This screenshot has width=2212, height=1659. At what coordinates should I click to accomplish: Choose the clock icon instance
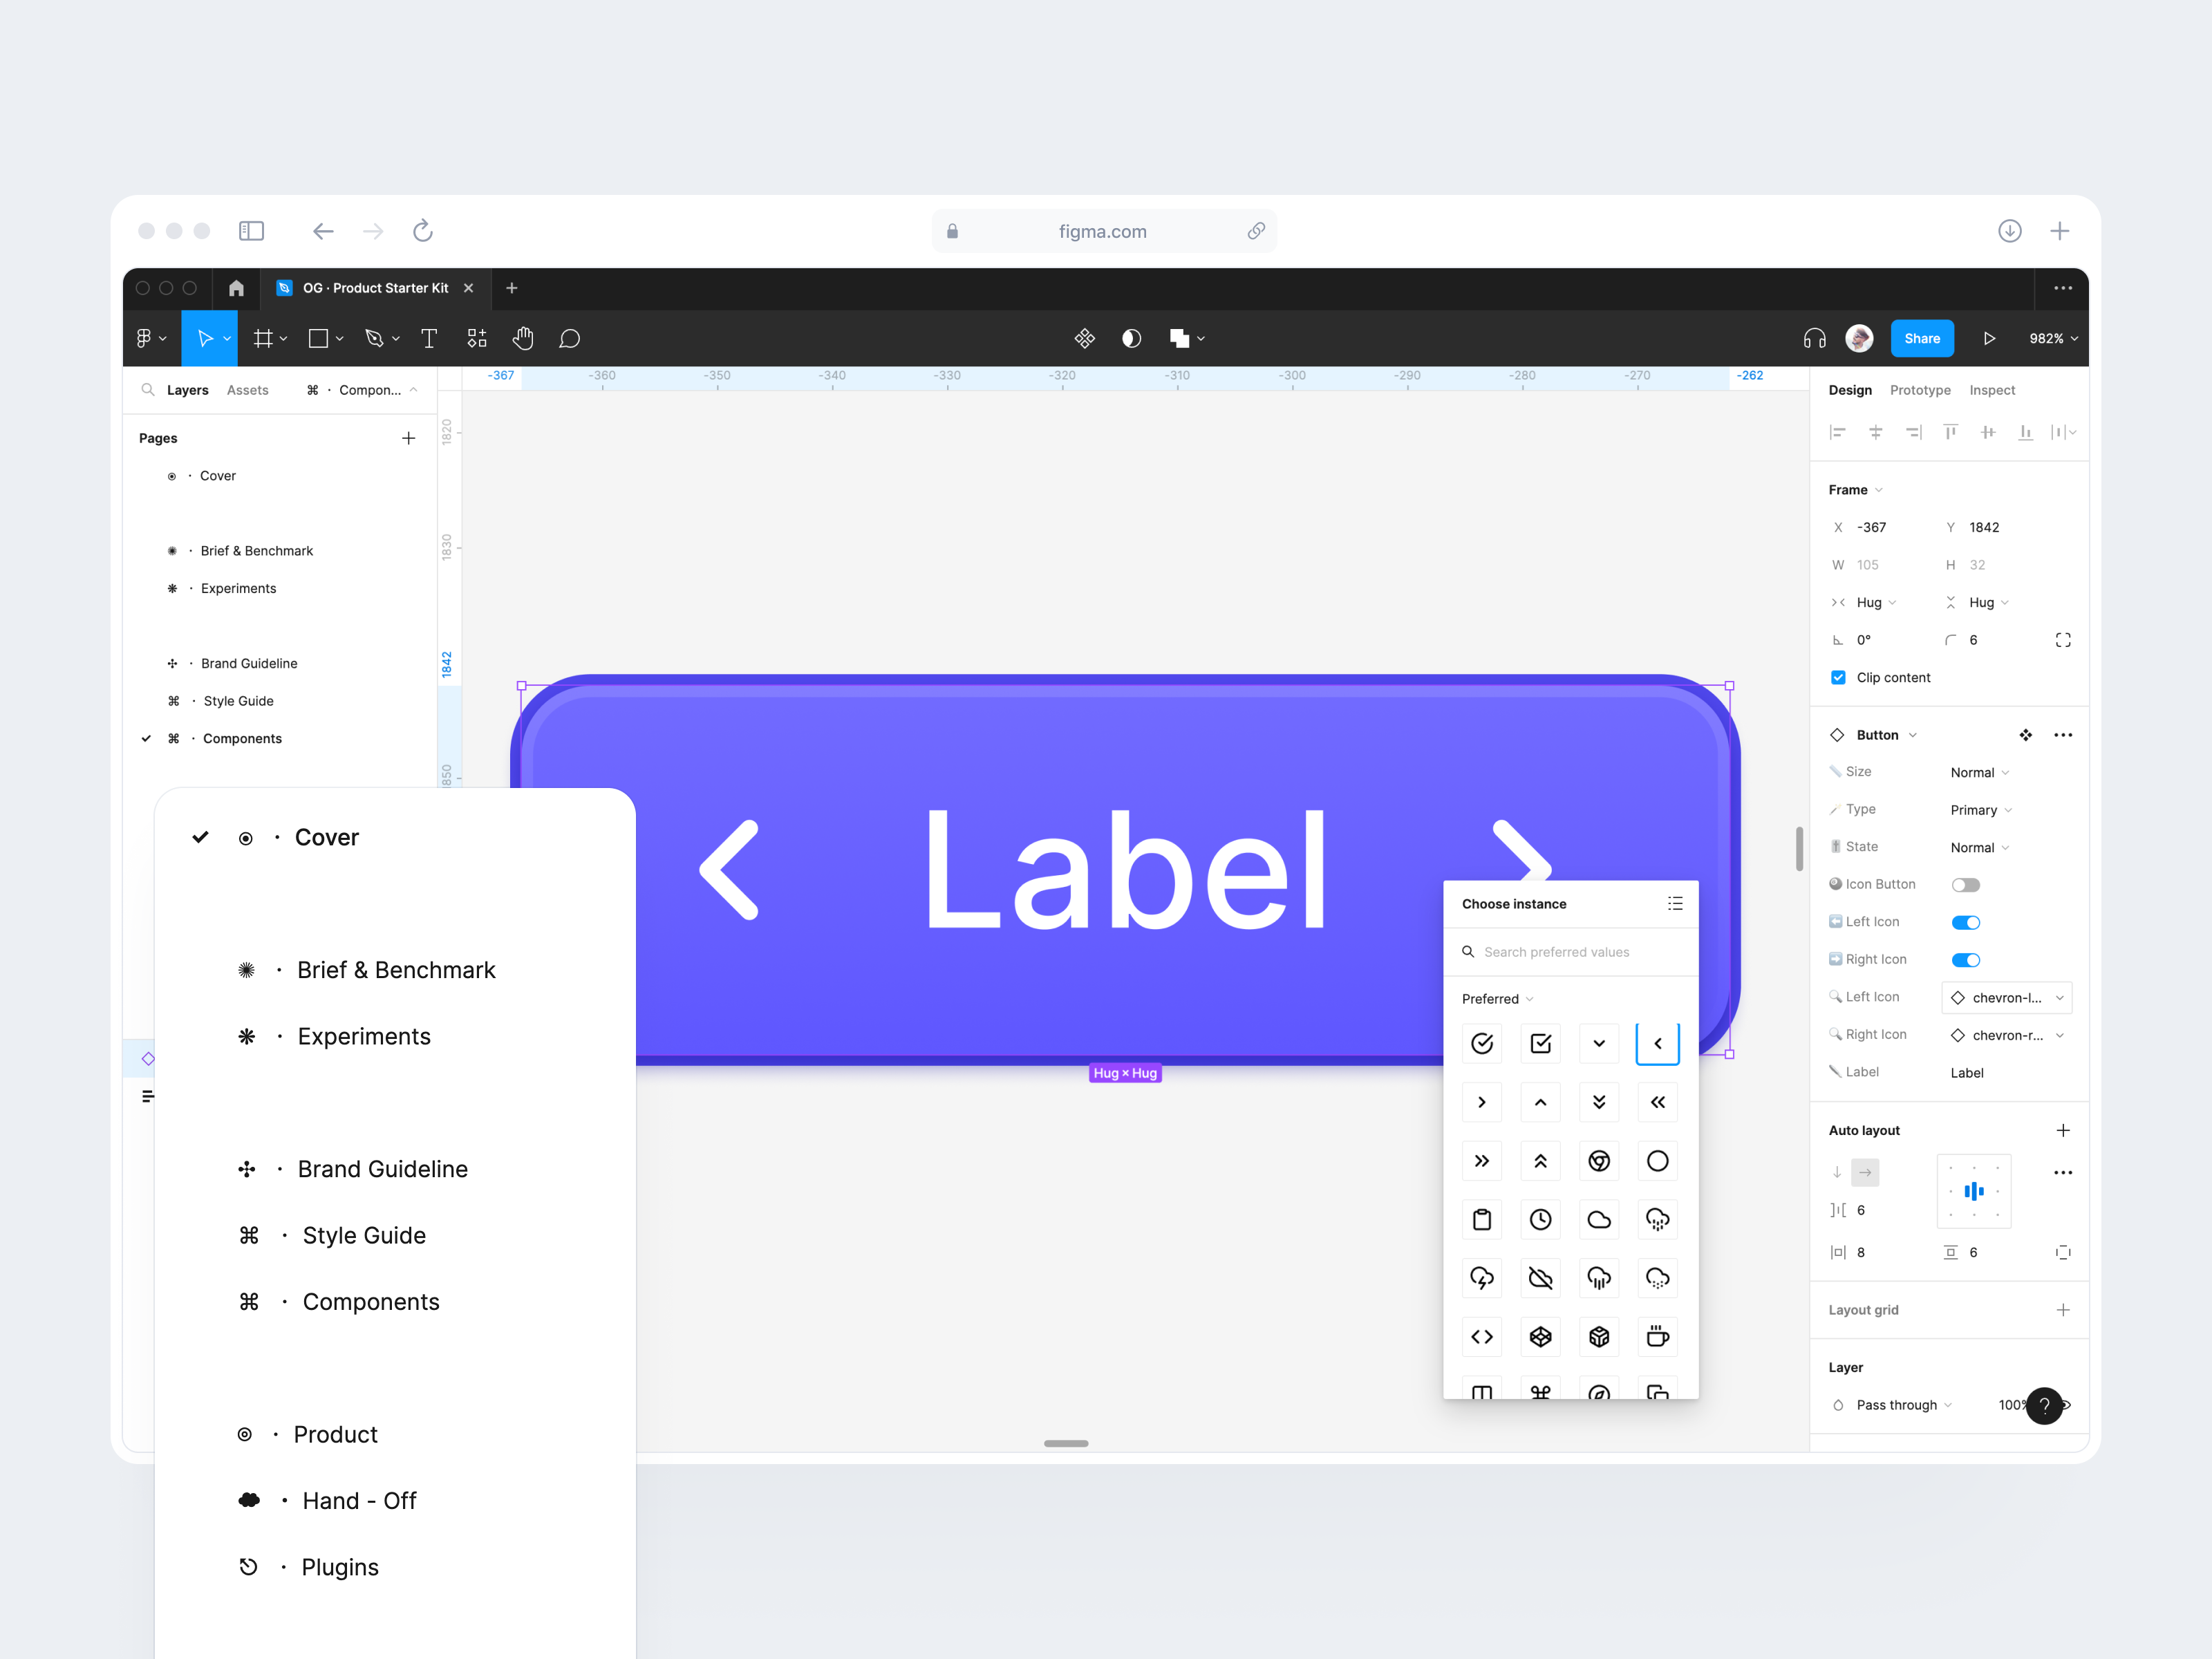(x=1540, y=1219)
